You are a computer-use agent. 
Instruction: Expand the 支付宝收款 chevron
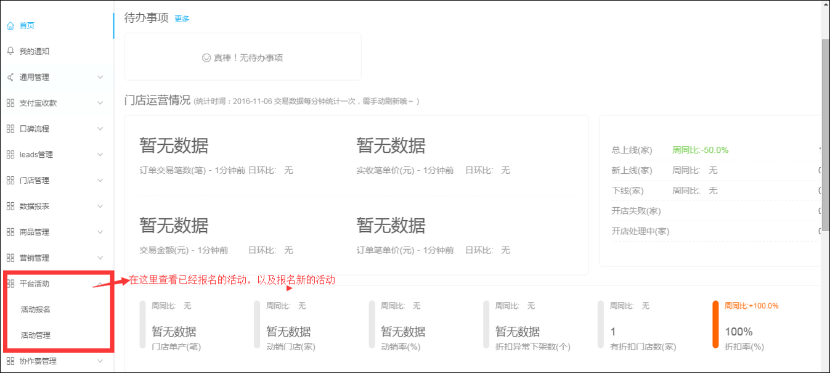click(x=101, y=103)
